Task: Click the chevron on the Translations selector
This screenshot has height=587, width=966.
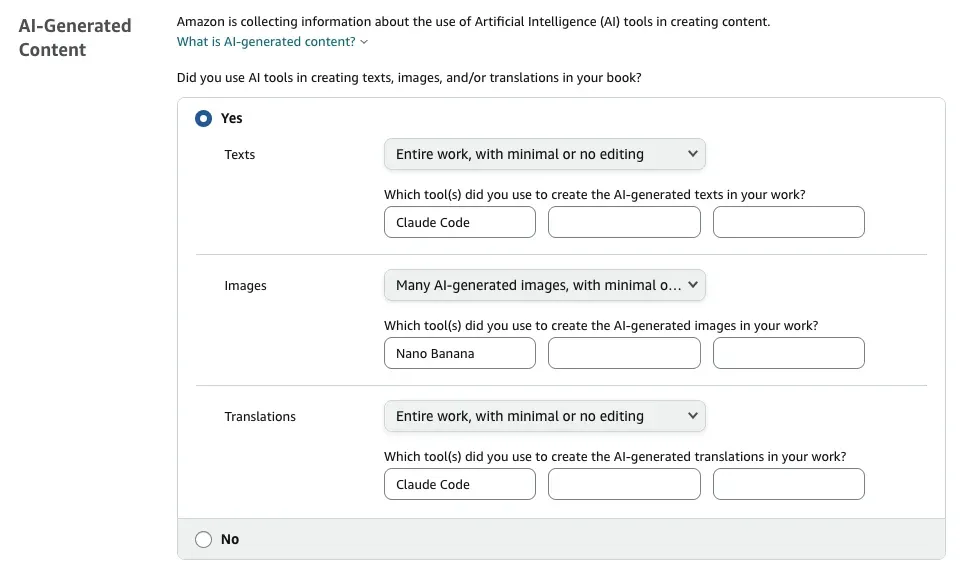Action: pyautogui.click(x=692, y=416)
